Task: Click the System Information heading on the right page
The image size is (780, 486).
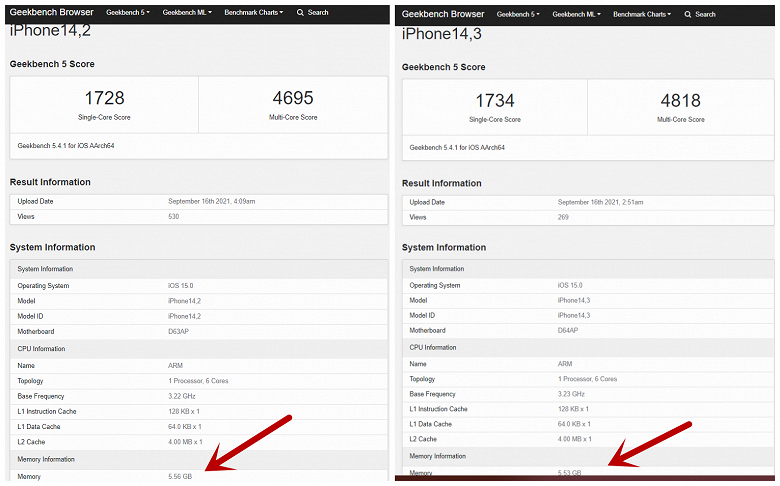Action: coord(444,247)
